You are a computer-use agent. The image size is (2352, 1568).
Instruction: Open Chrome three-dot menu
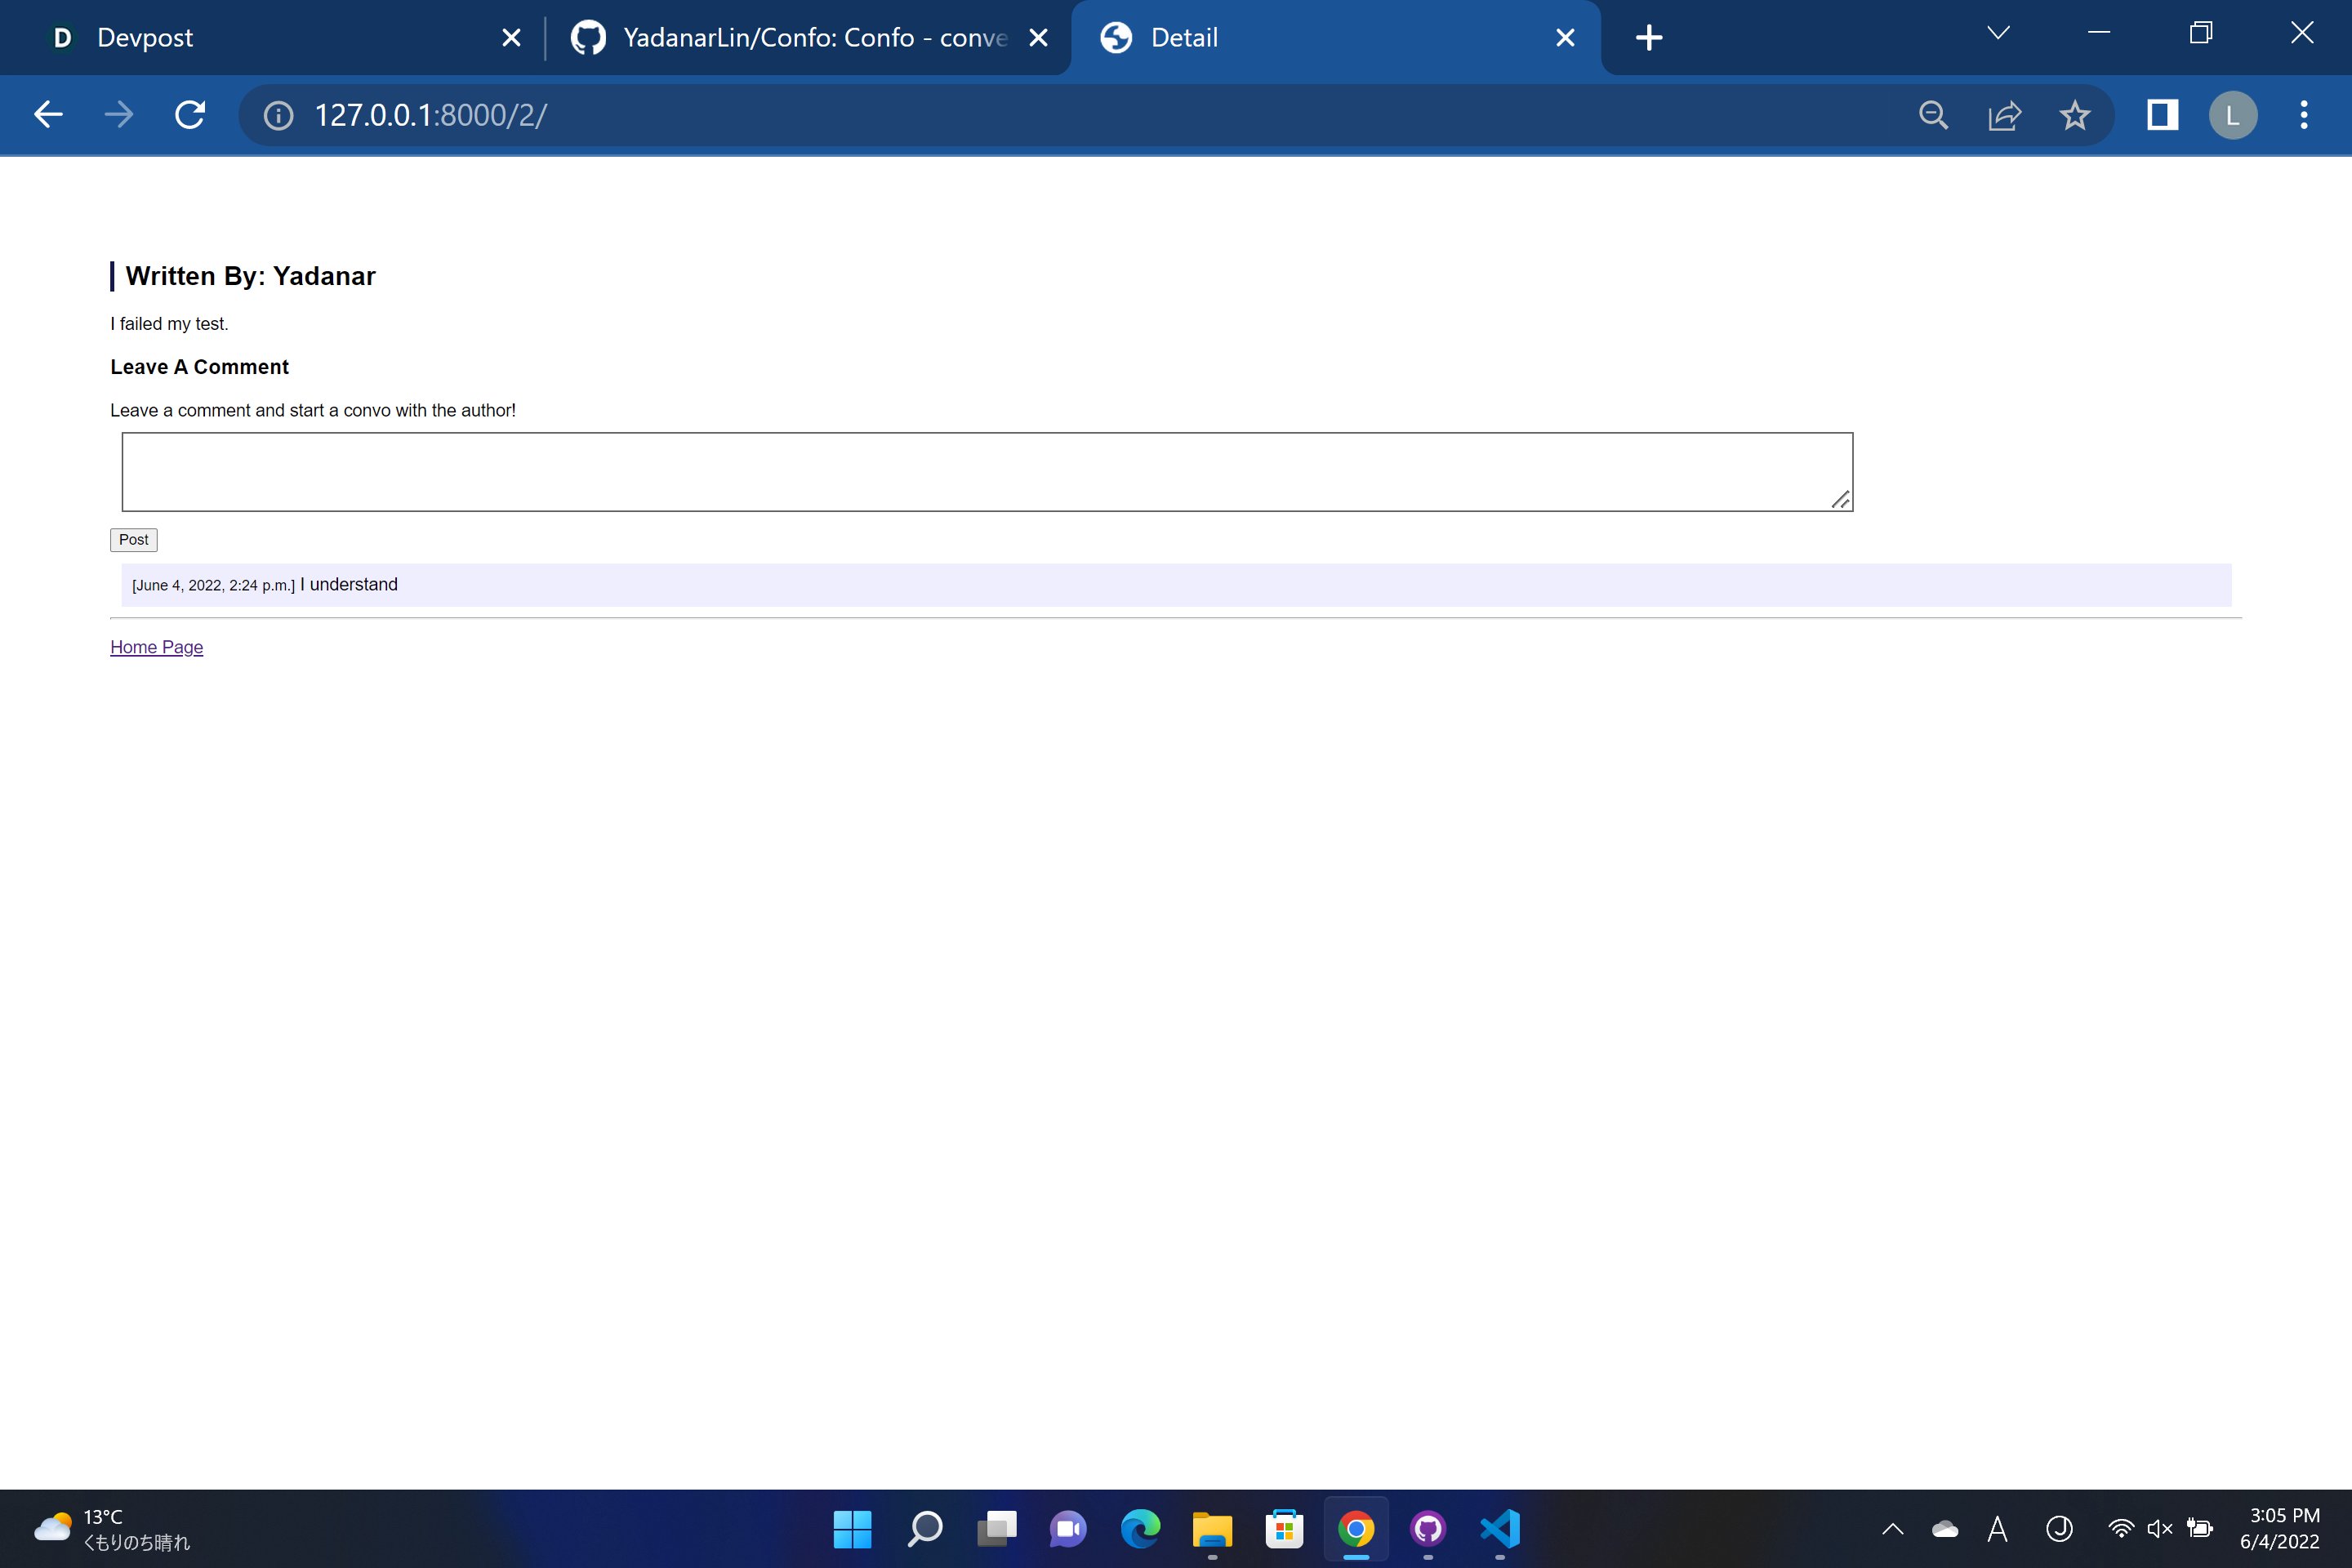2303,115
